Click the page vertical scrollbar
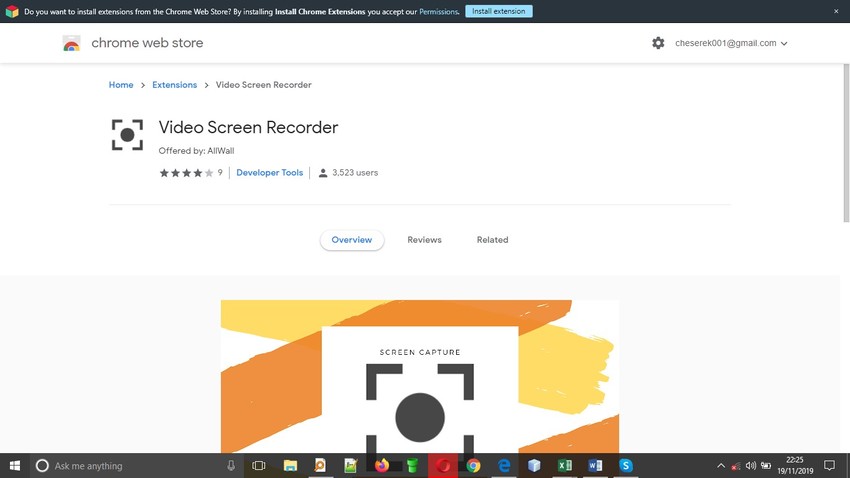This screenshot has height=478, width=850. [x=846, y=143]
